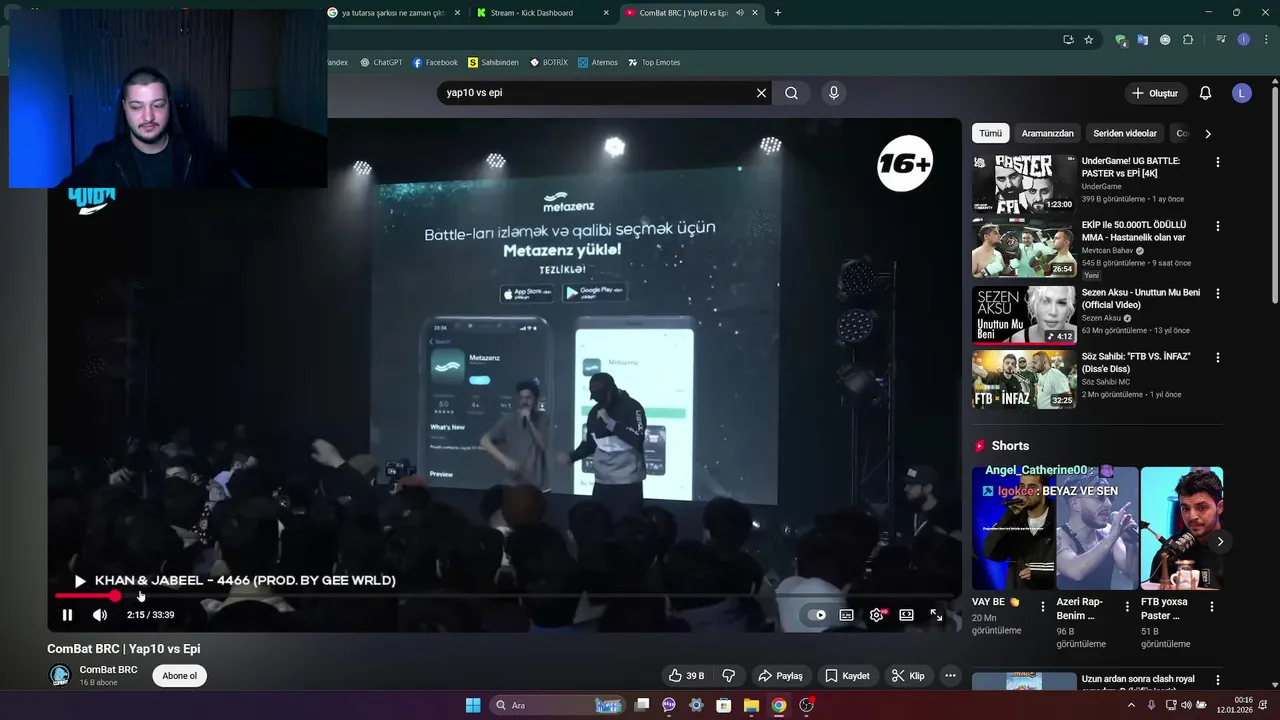1280x720 pixels.
Task: Select the Tümü filter chip
Action: 990,133
